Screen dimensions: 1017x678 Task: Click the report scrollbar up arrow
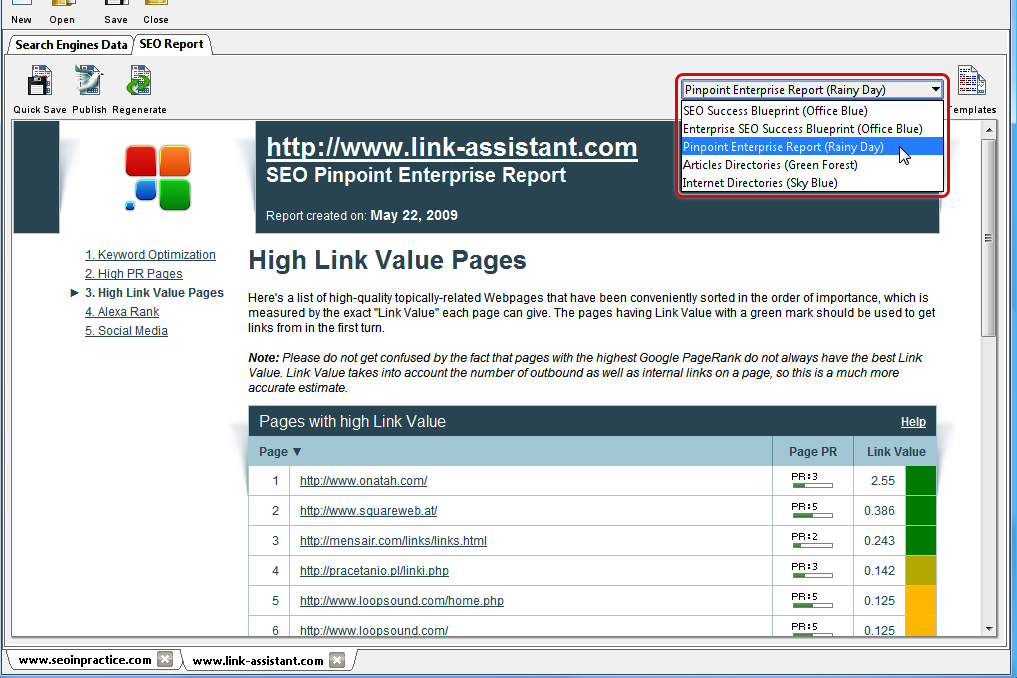tap(988, 130)
